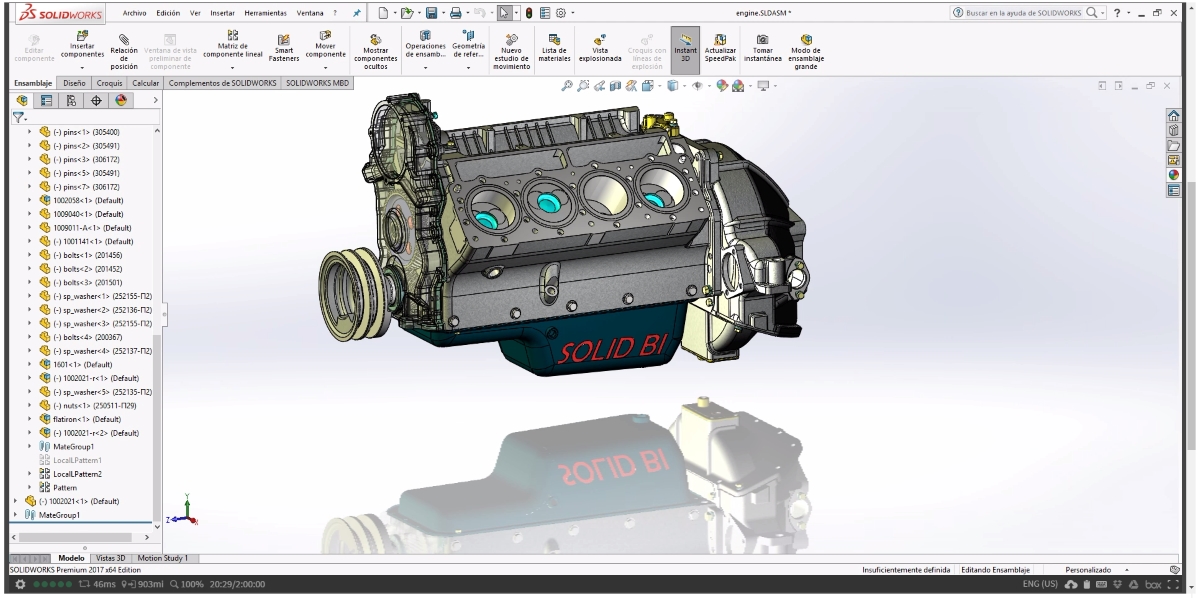This screenshot has width=1200, height=598.
Task: Pin the menu bar with pushpin
Action: (x=358, y=13)
